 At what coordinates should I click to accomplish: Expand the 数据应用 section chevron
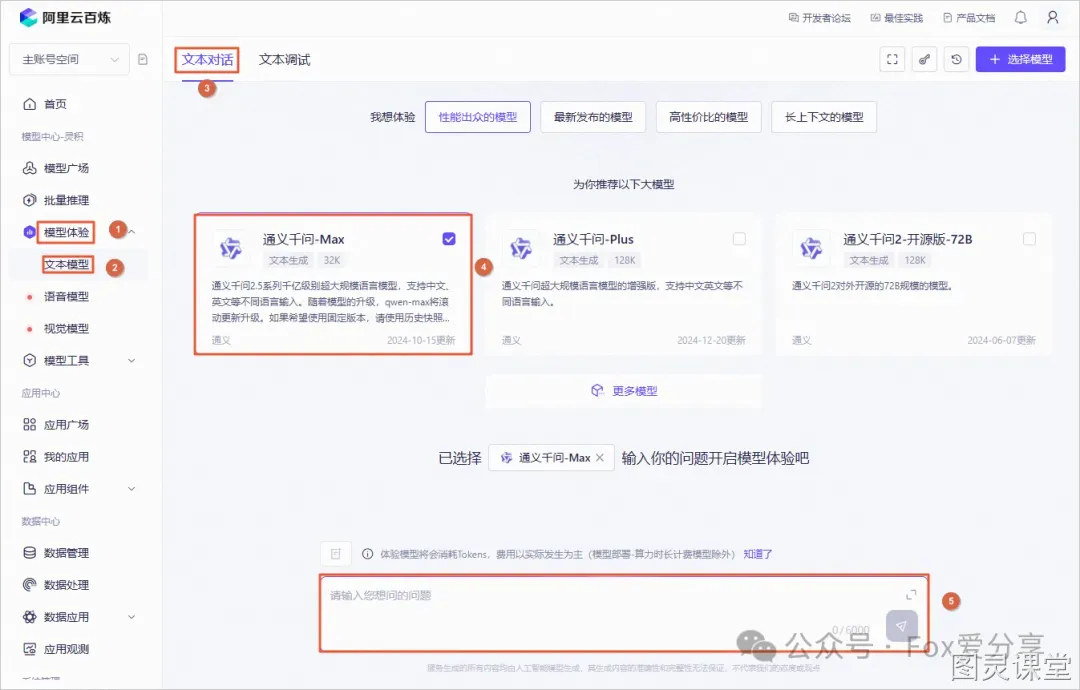(132, 617)
